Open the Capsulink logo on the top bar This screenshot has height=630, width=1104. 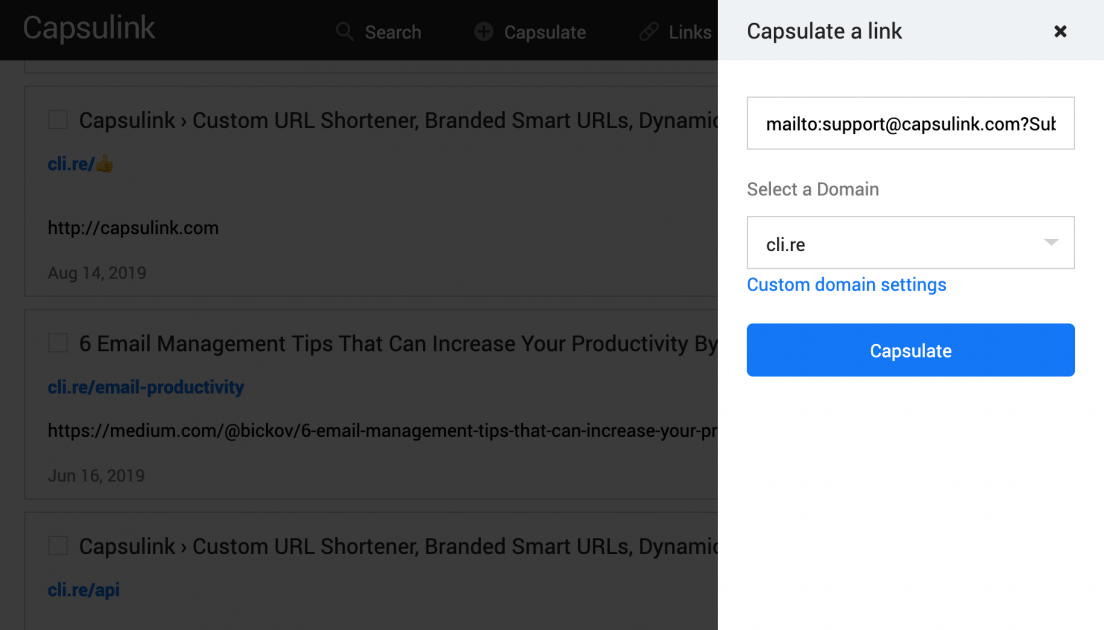tap(88, 28)
